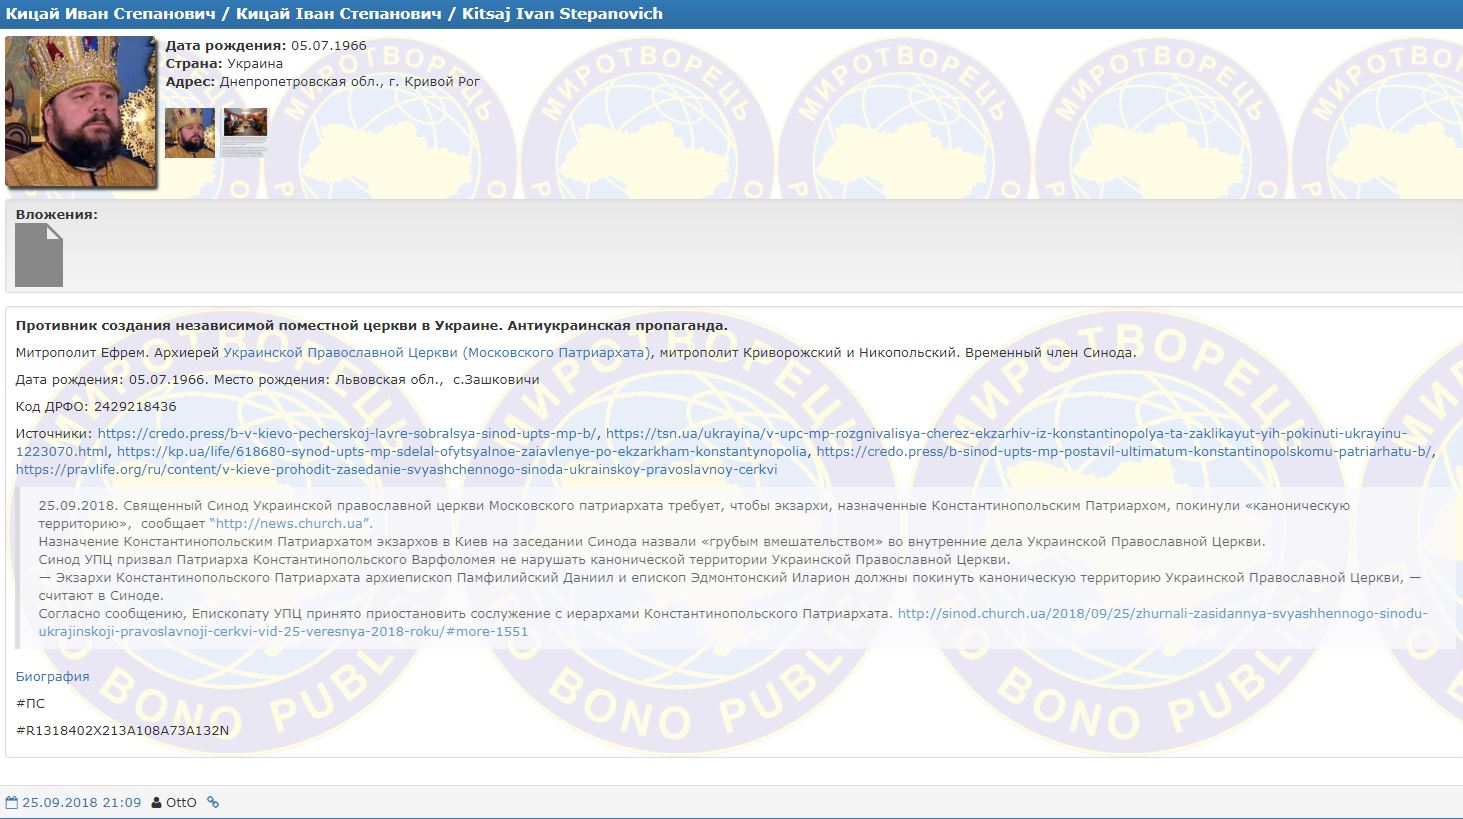The height and width of the screenshot is (819, 1463).
Task: Open the second small screenshot thumbnail
Action: [x=245, y=133]
